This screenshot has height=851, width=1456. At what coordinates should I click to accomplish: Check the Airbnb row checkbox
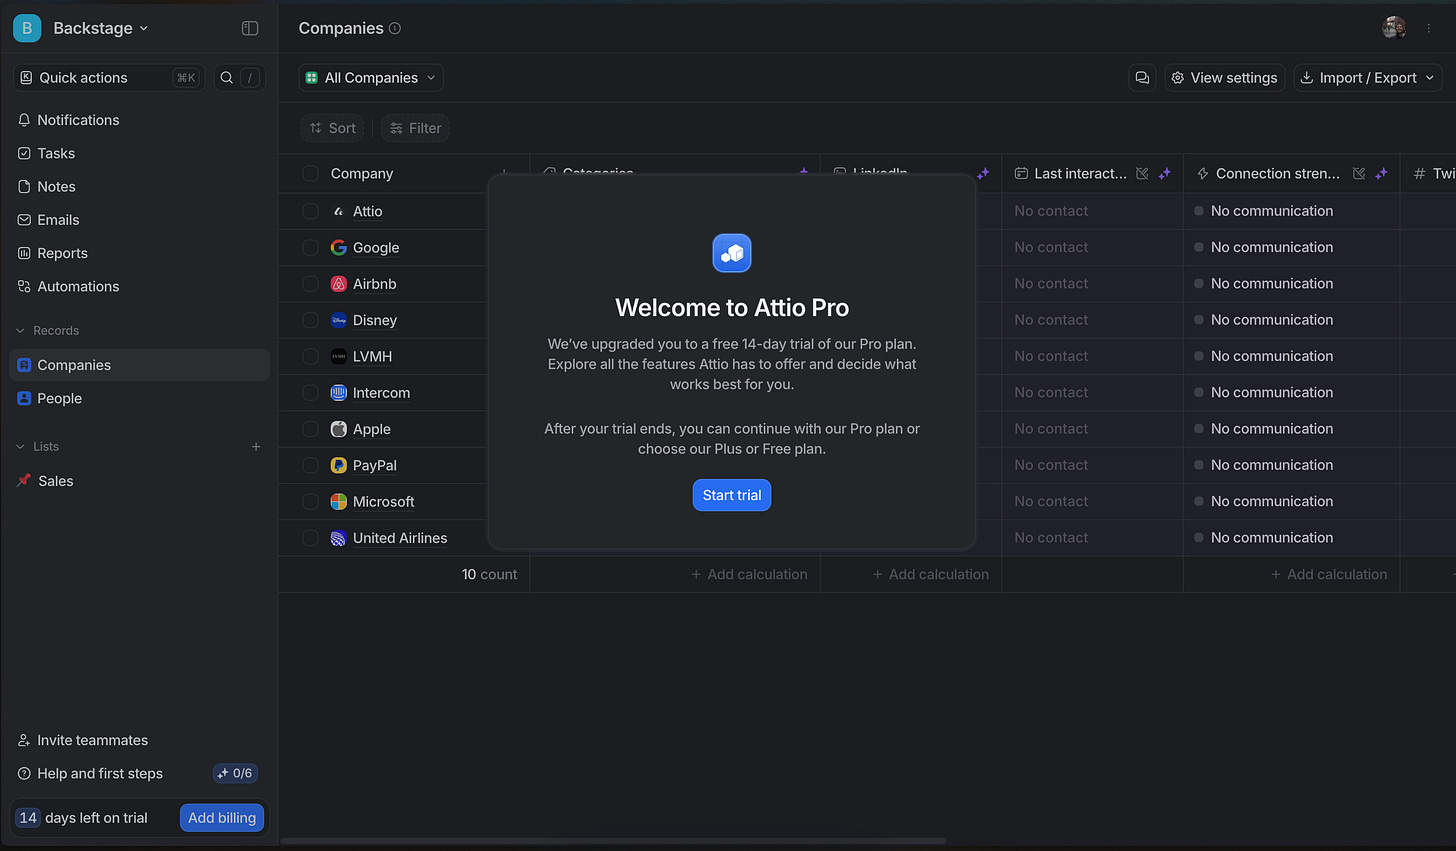tap(311, 284)
